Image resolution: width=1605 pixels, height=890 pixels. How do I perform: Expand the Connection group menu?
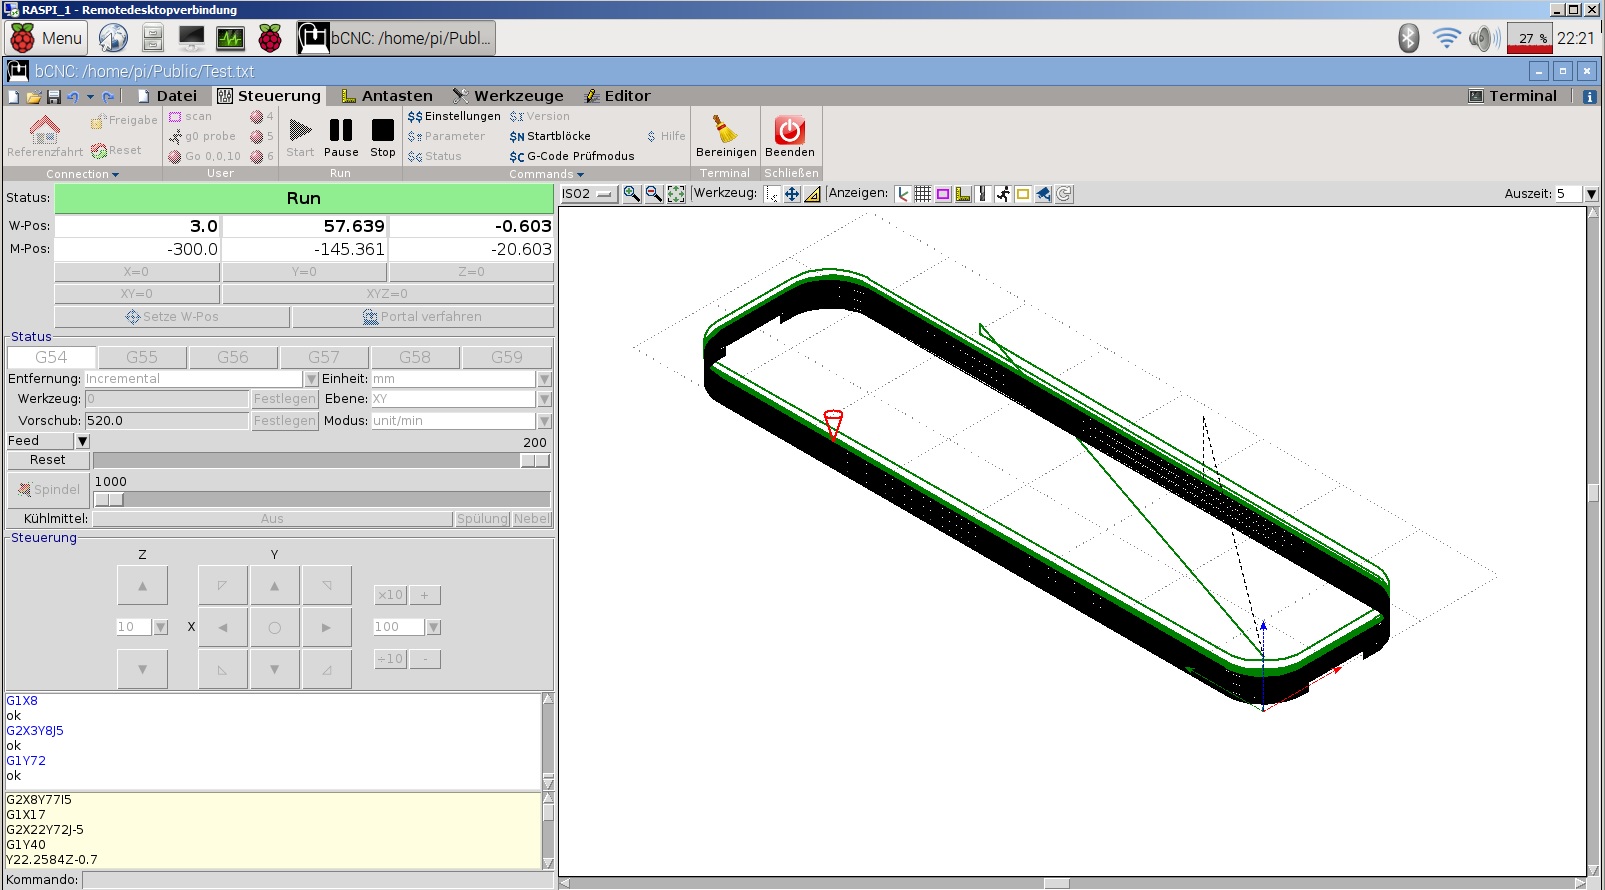[x=82, y=174]
